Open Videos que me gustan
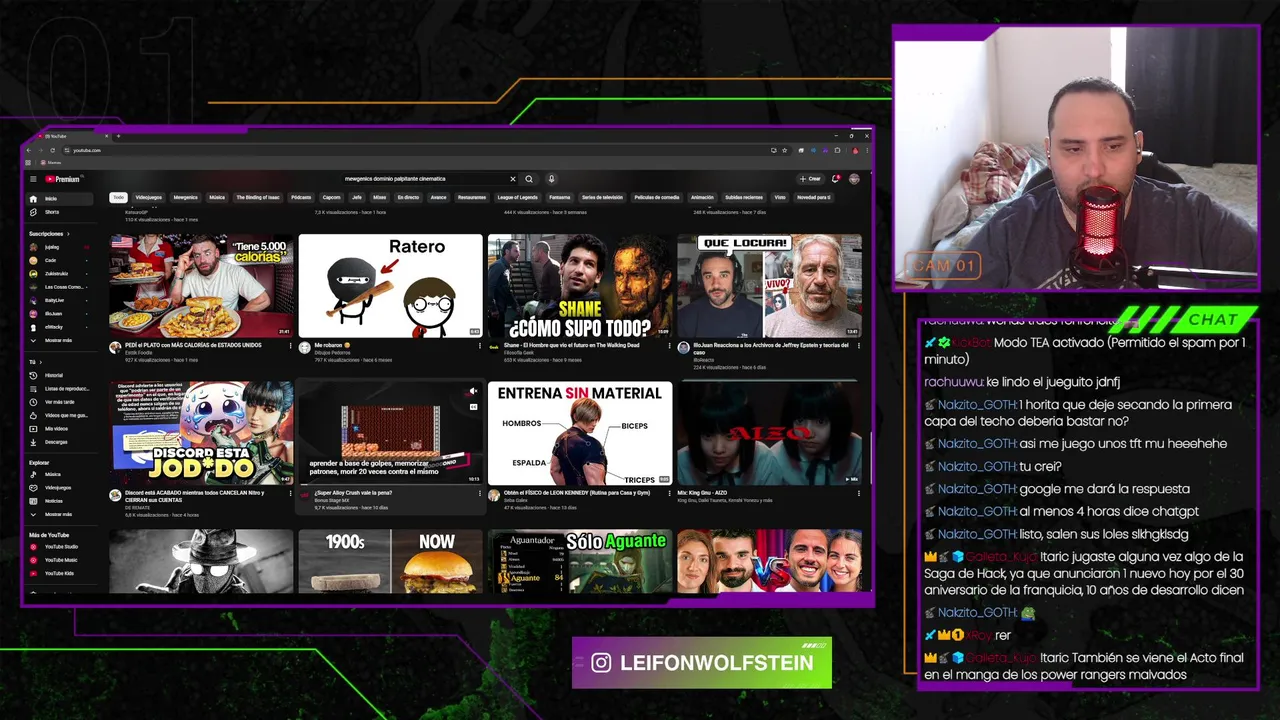The height and width of the screenshot is (720, 1280). (x=60, y=415)
